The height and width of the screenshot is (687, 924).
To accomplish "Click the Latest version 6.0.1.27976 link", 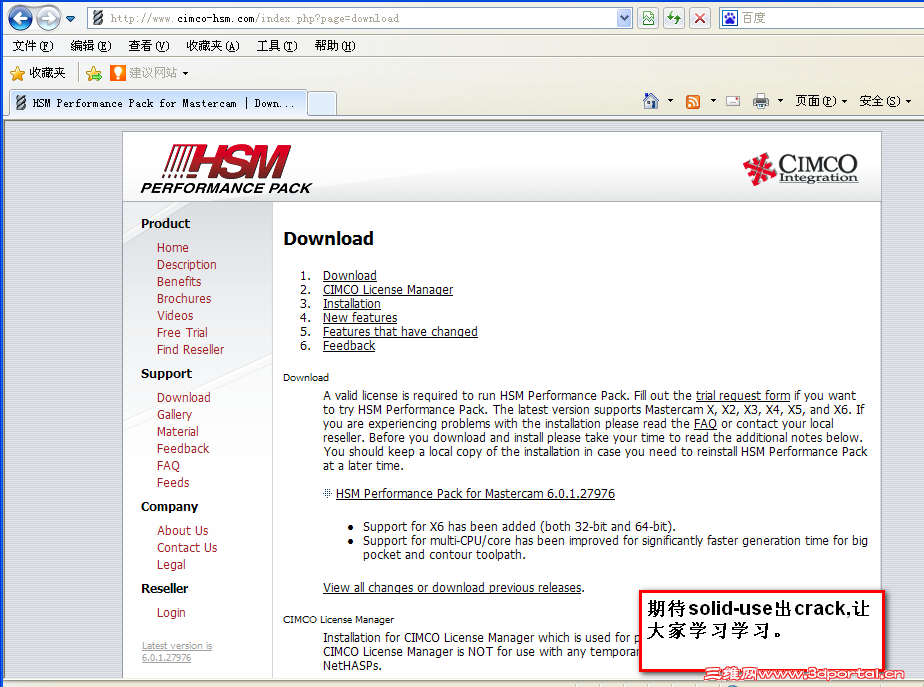I will click(x=177, y=652).
